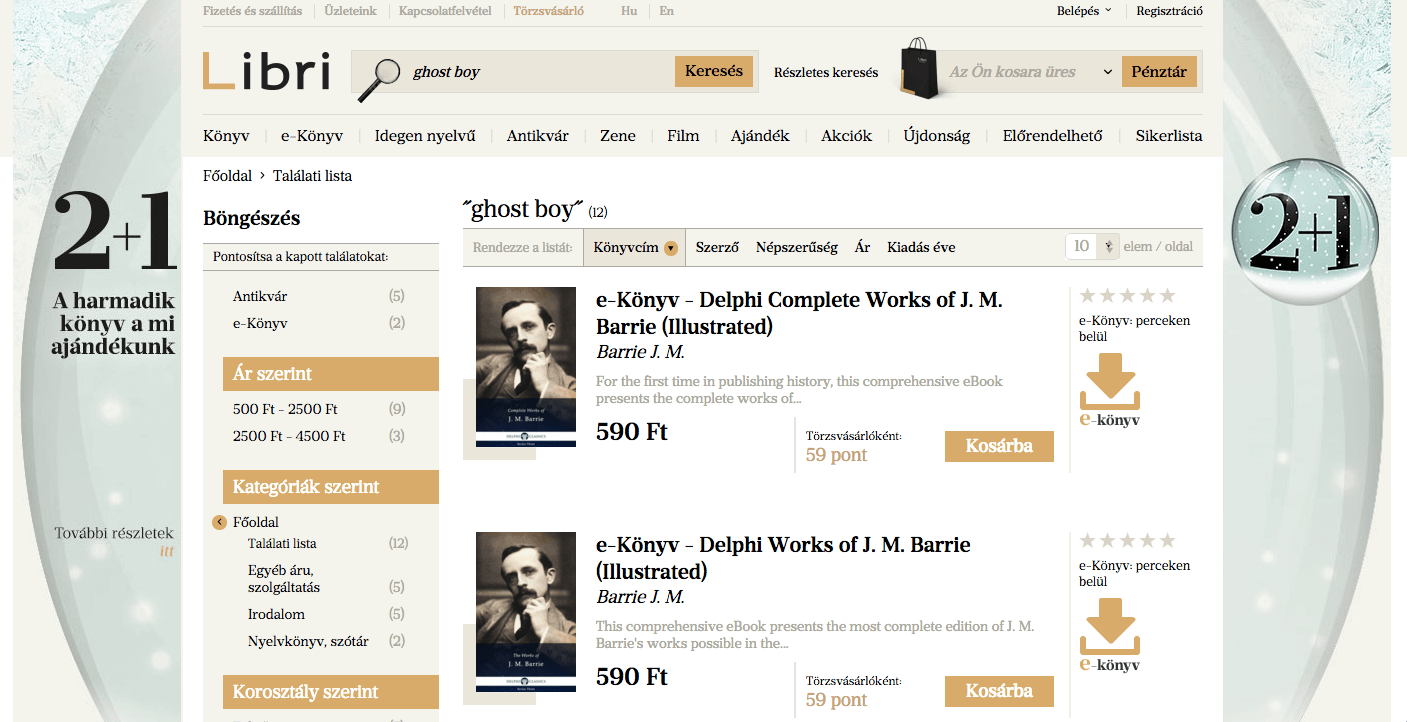
Task: Sort the list by Kiadás éve
Action: point(921,247)
